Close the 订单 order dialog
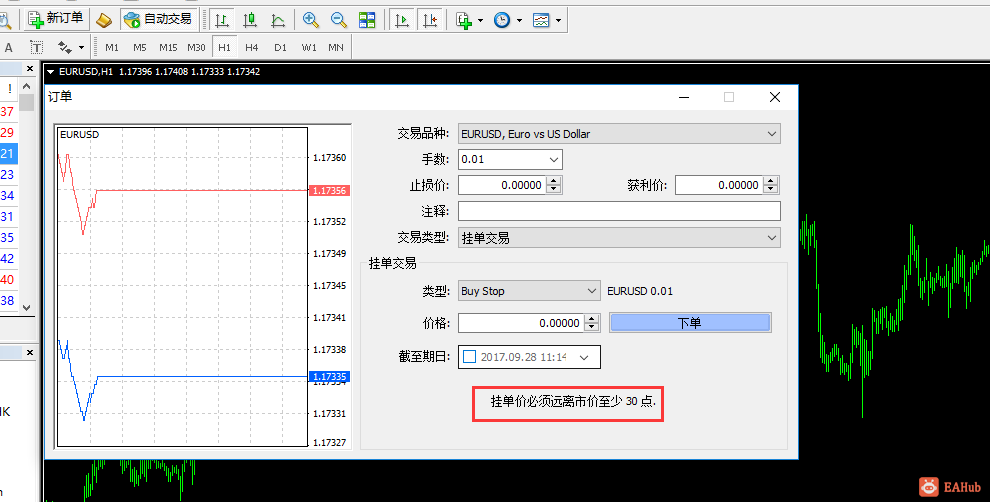 (x=775, y=97)
